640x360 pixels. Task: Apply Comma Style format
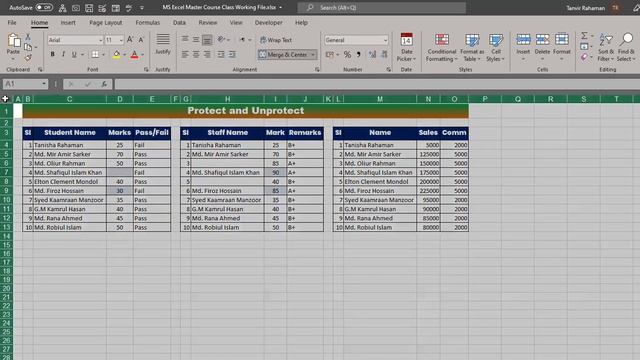(358, 54)
